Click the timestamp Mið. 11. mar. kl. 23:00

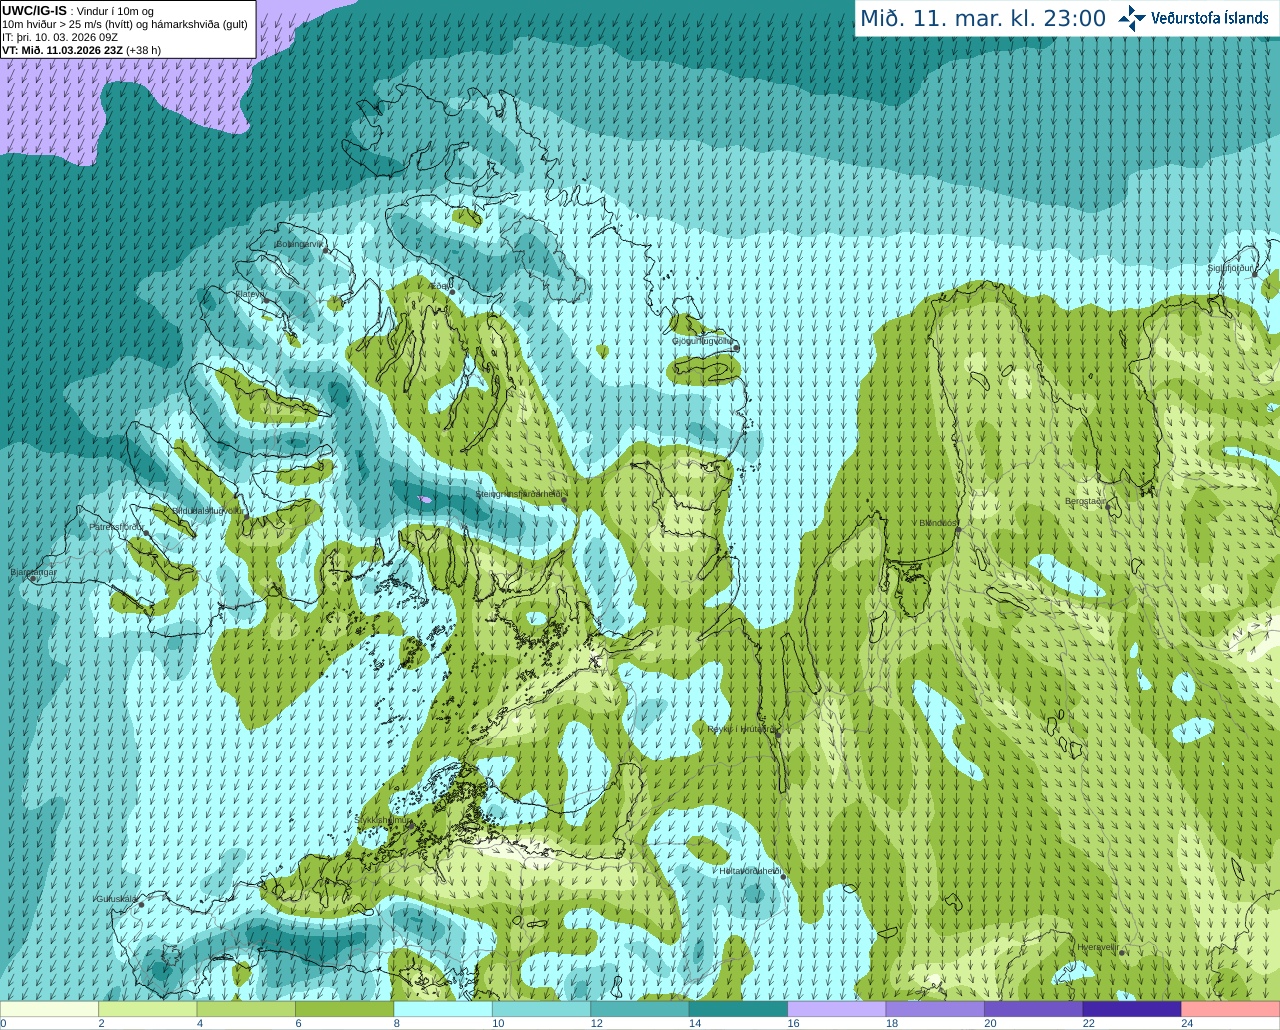pyautogui.click(x=983, y=18)
